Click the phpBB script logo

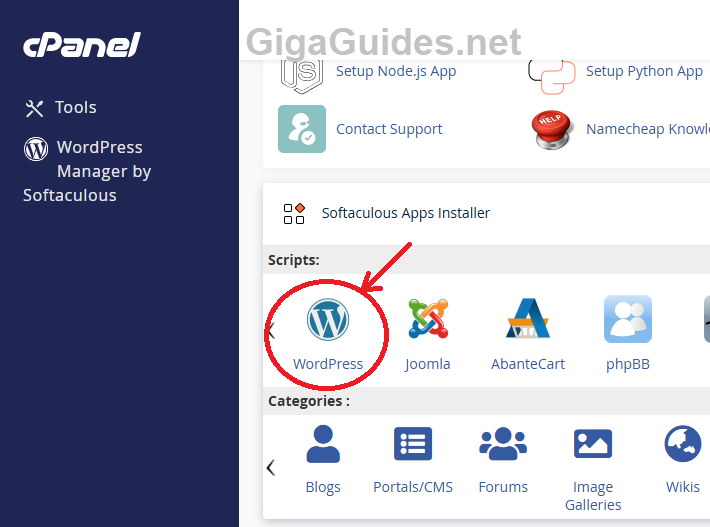(628, 319)
